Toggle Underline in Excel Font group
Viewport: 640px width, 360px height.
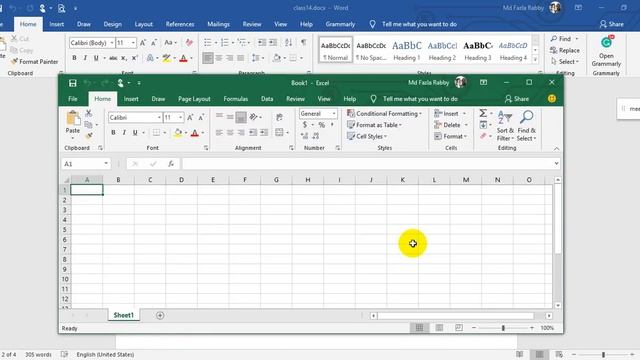tap(135, 132)
